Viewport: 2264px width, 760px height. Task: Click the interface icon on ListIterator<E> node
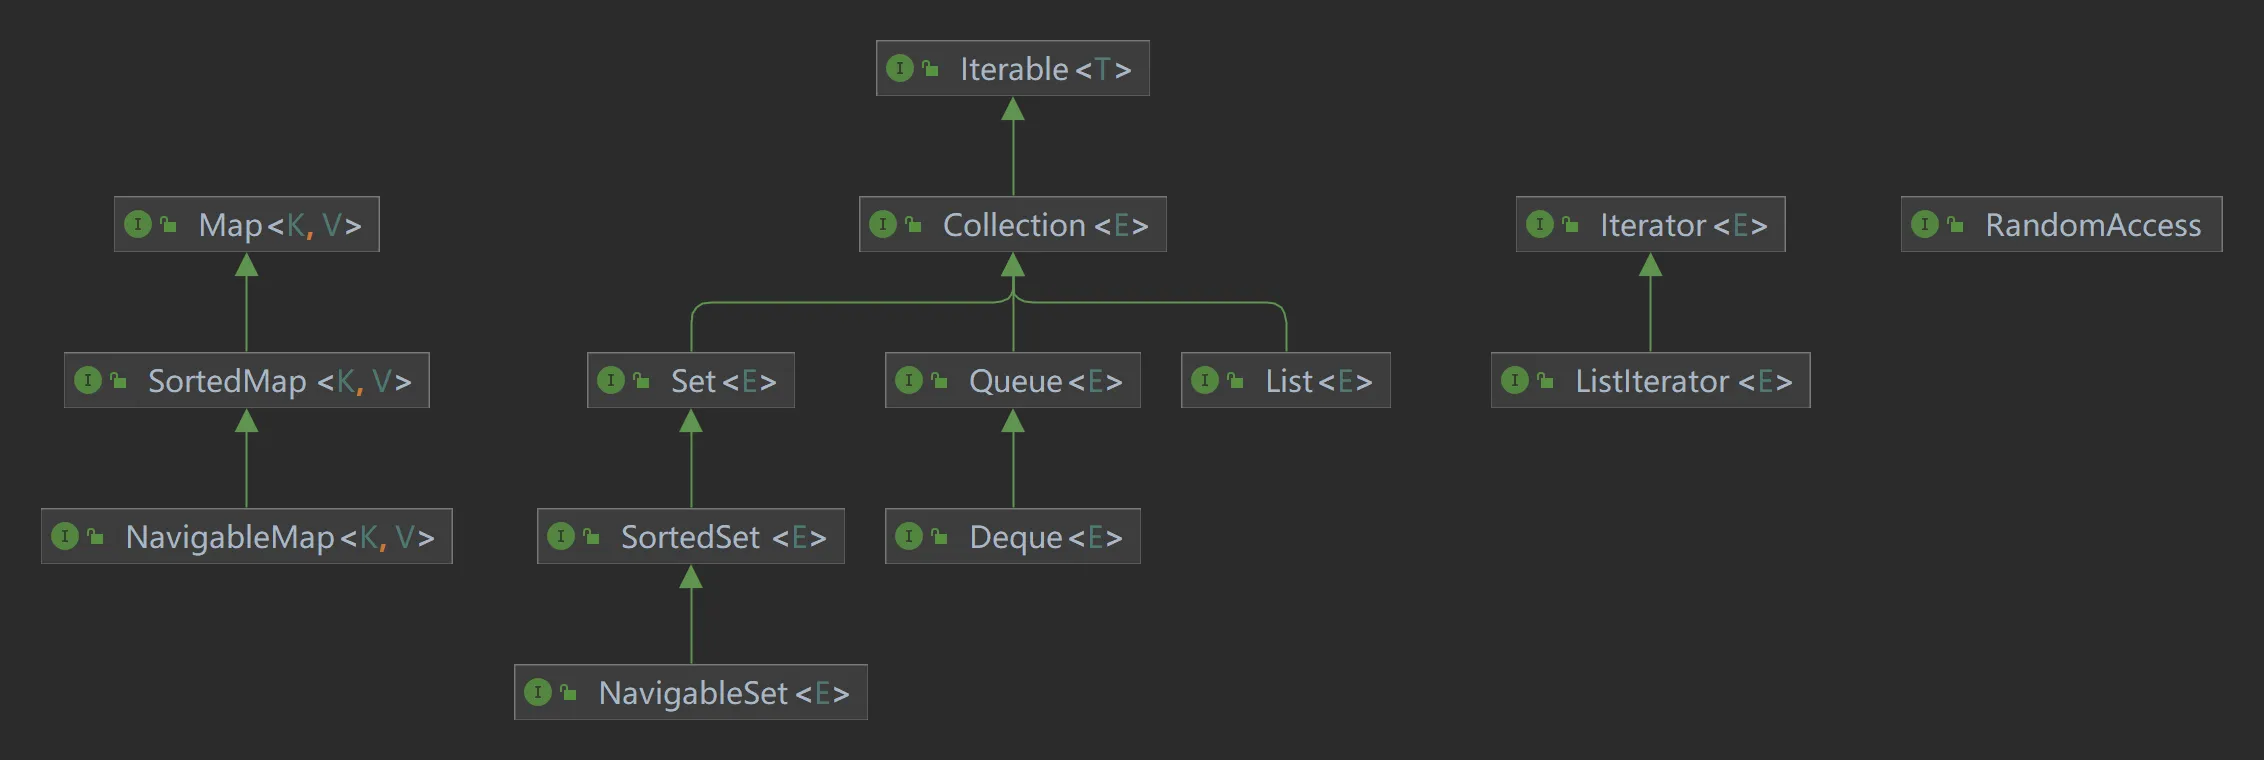1514,380
